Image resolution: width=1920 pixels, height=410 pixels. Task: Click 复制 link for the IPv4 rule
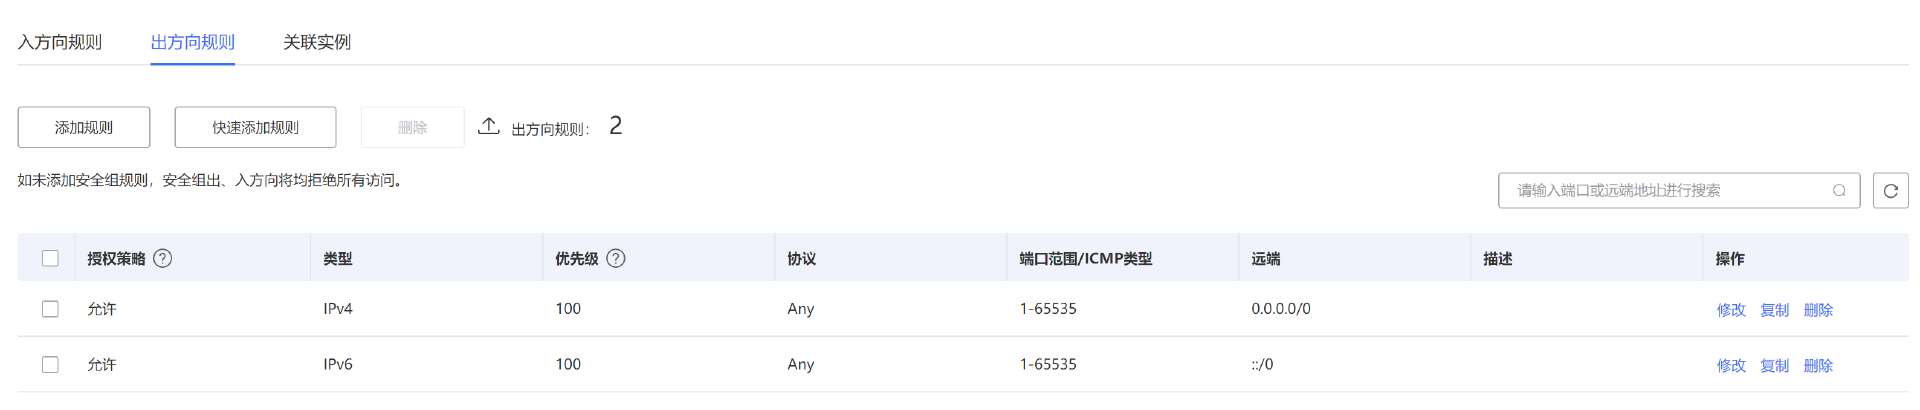(1774, 310)
